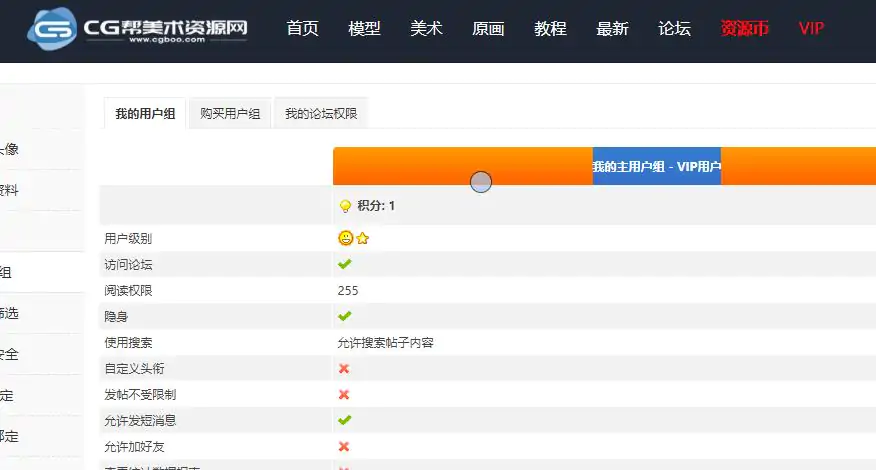Click the 阅读权限 row label
Viewport: 876px width, 470px height.
[x=128, y=291]
